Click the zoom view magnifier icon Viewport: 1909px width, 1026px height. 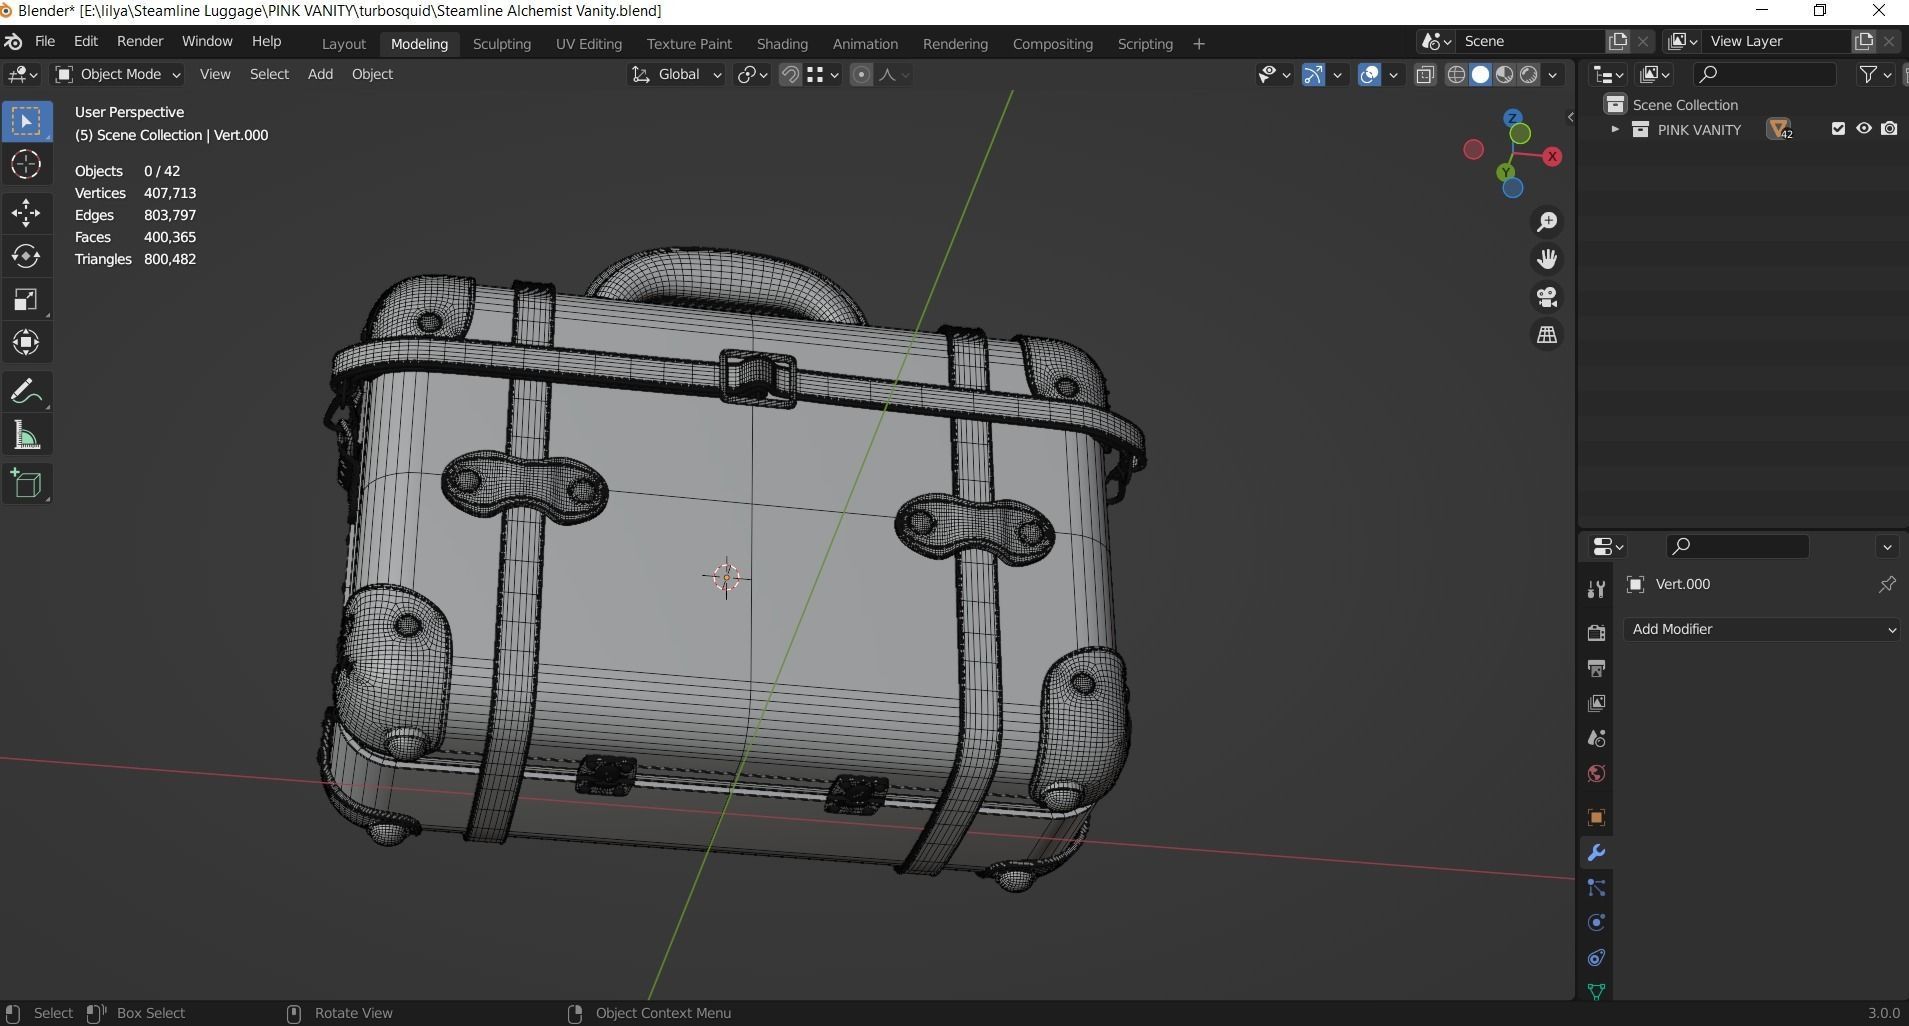(x=1547, y=221)
